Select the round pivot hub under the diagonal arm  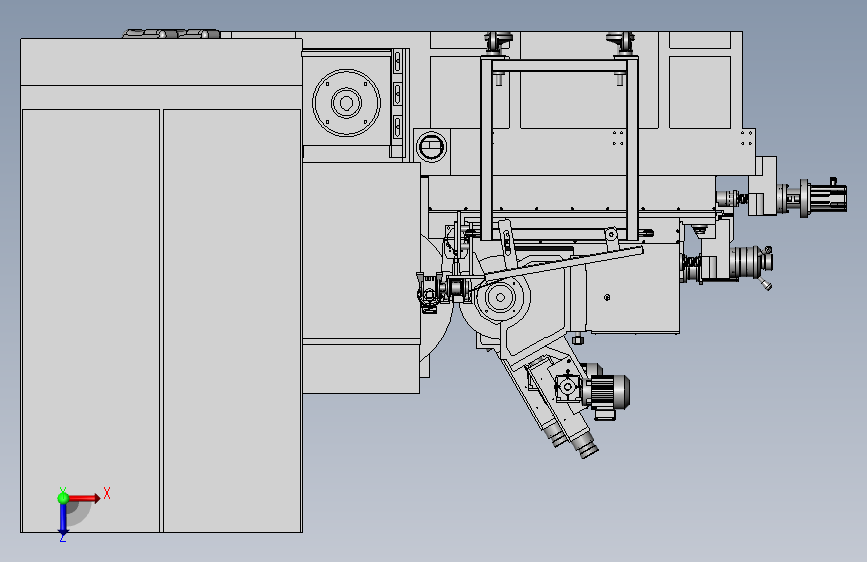click(x=500, y=298)
